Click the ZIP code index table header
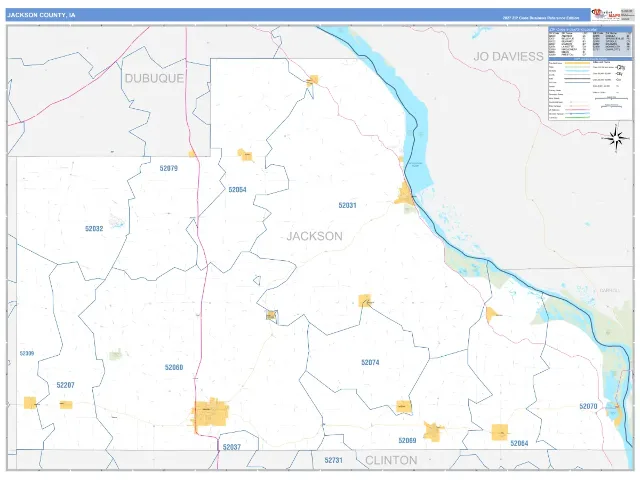 tap(590, 30)
